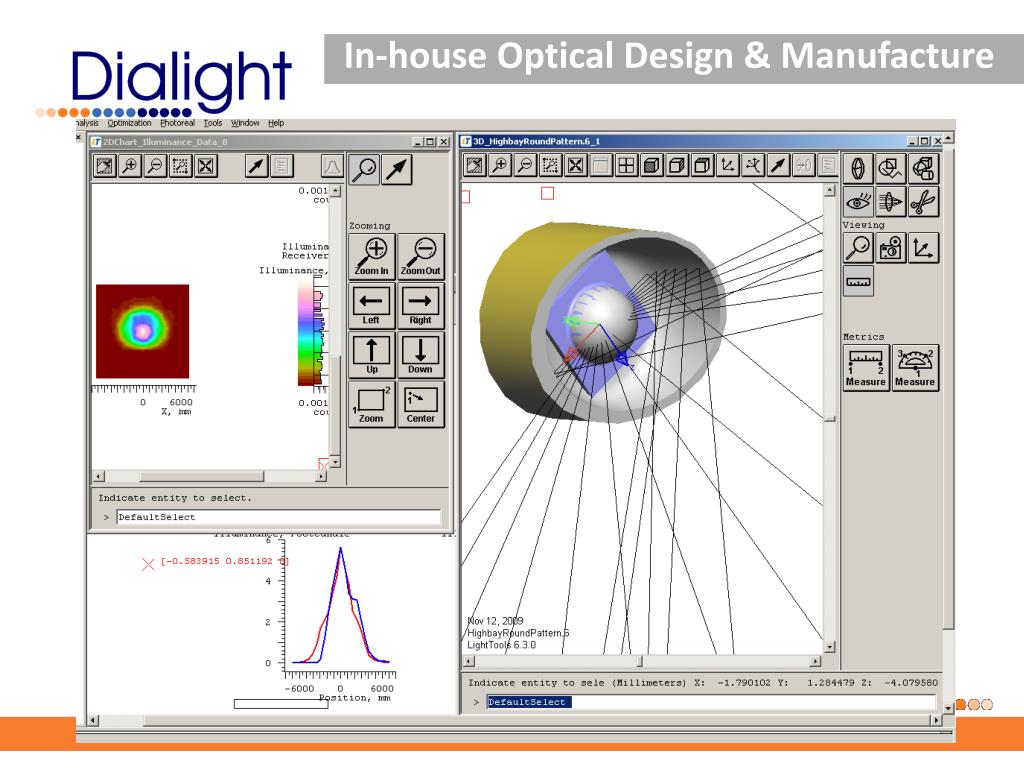1024x768 pixels.
Task: Click the bell curve smoothing icon in 2DChart toolbar
Action: click(332, 166)
